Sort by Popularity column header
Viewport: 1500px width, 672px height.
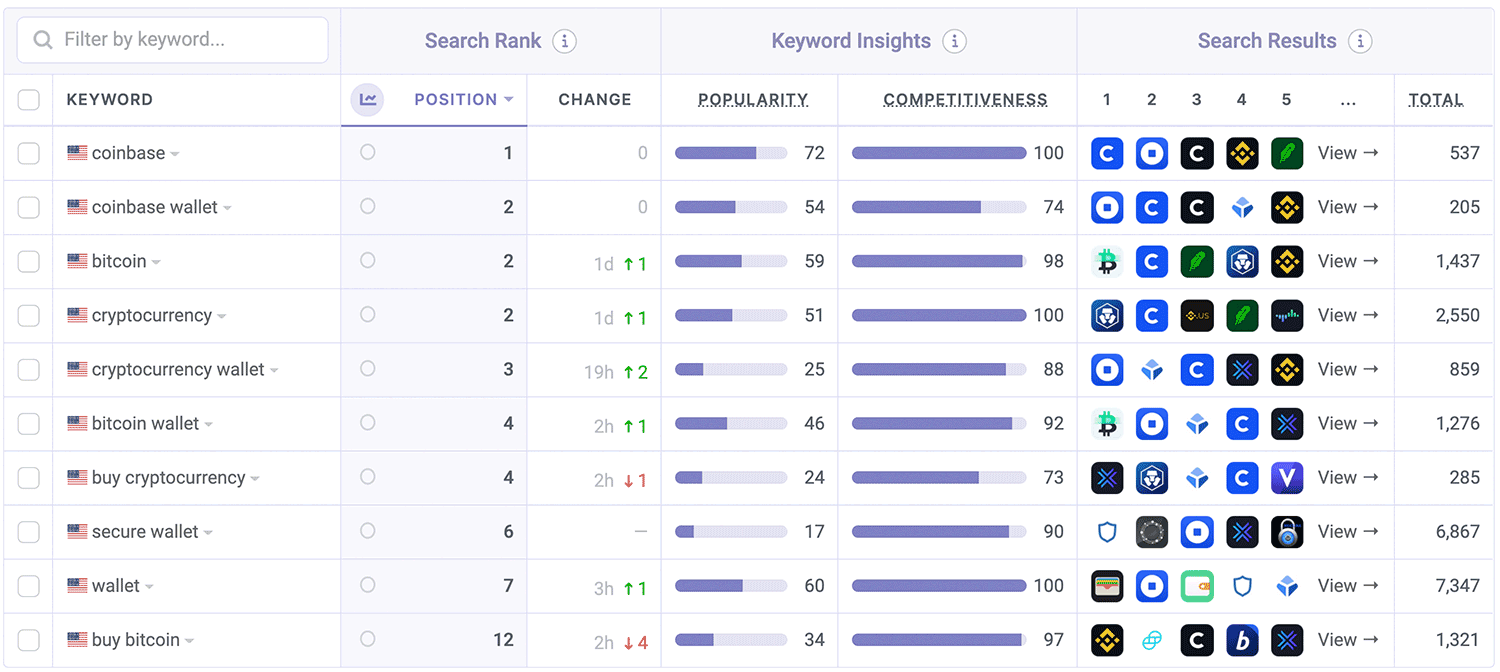(x=753, y=99)
